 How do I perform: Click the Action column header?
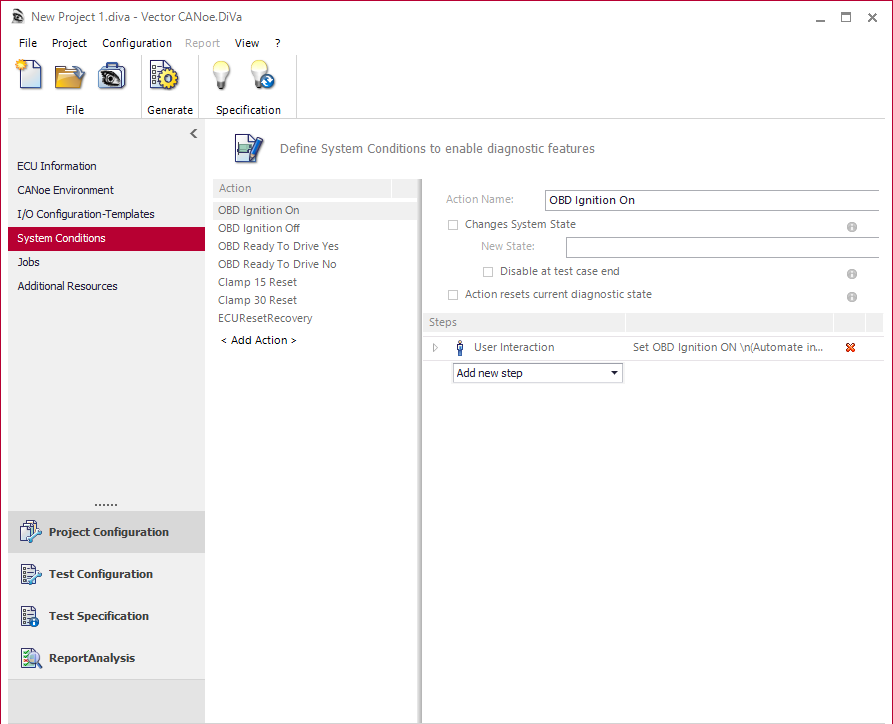302,189
